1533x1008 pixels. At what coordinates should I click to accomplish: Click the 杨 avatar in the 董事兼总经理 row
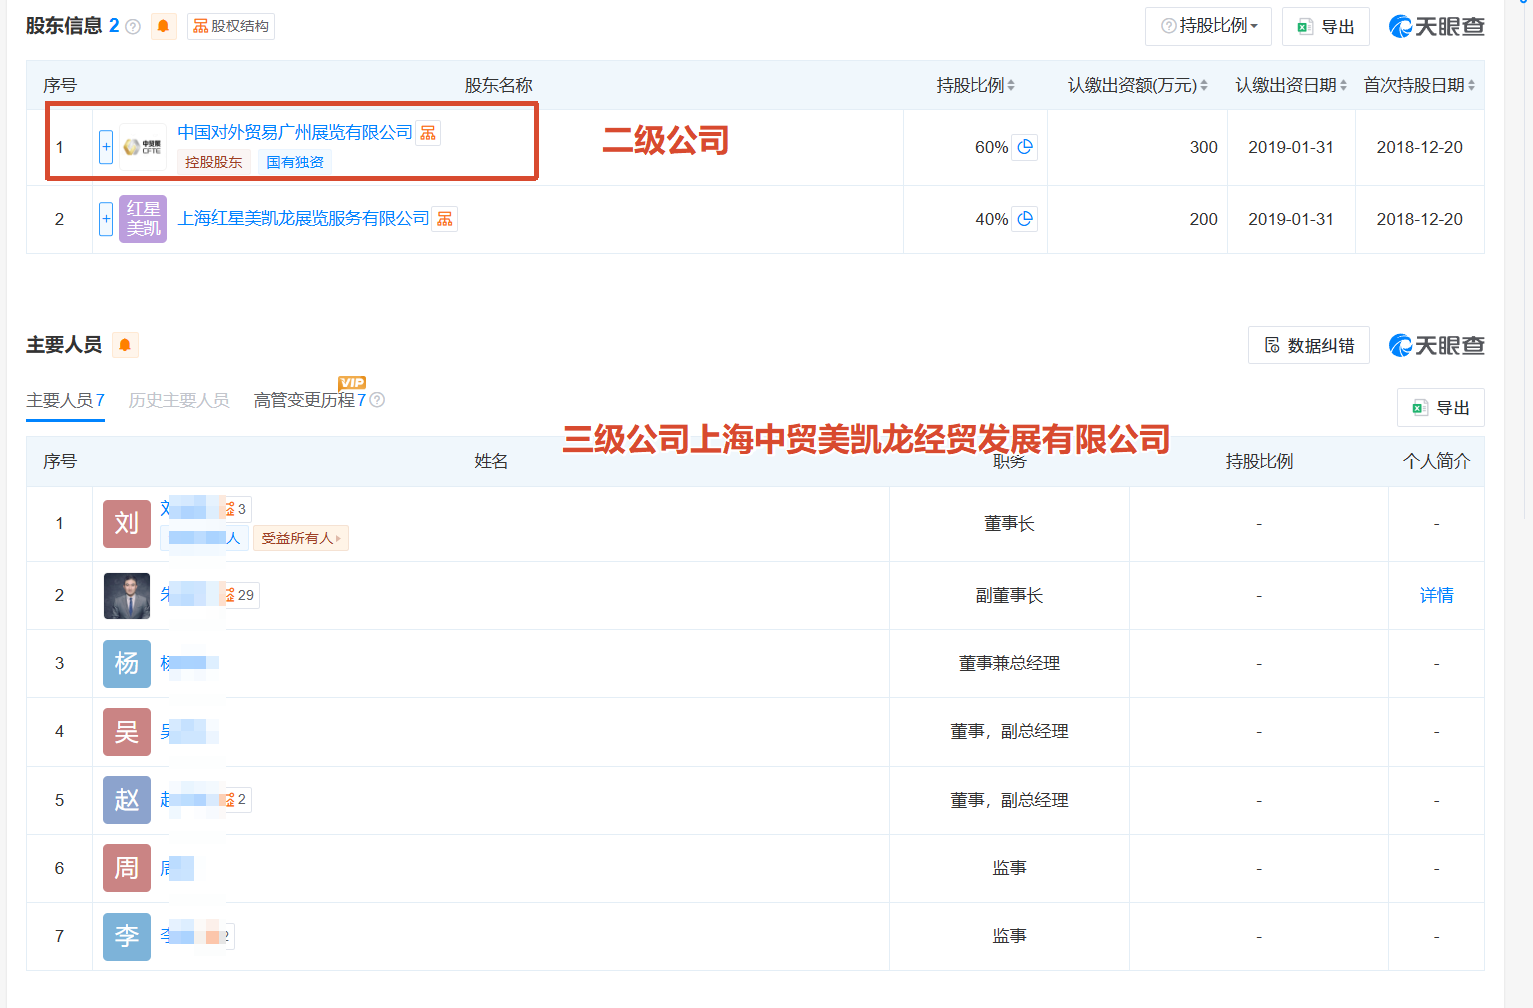[127, 664]
